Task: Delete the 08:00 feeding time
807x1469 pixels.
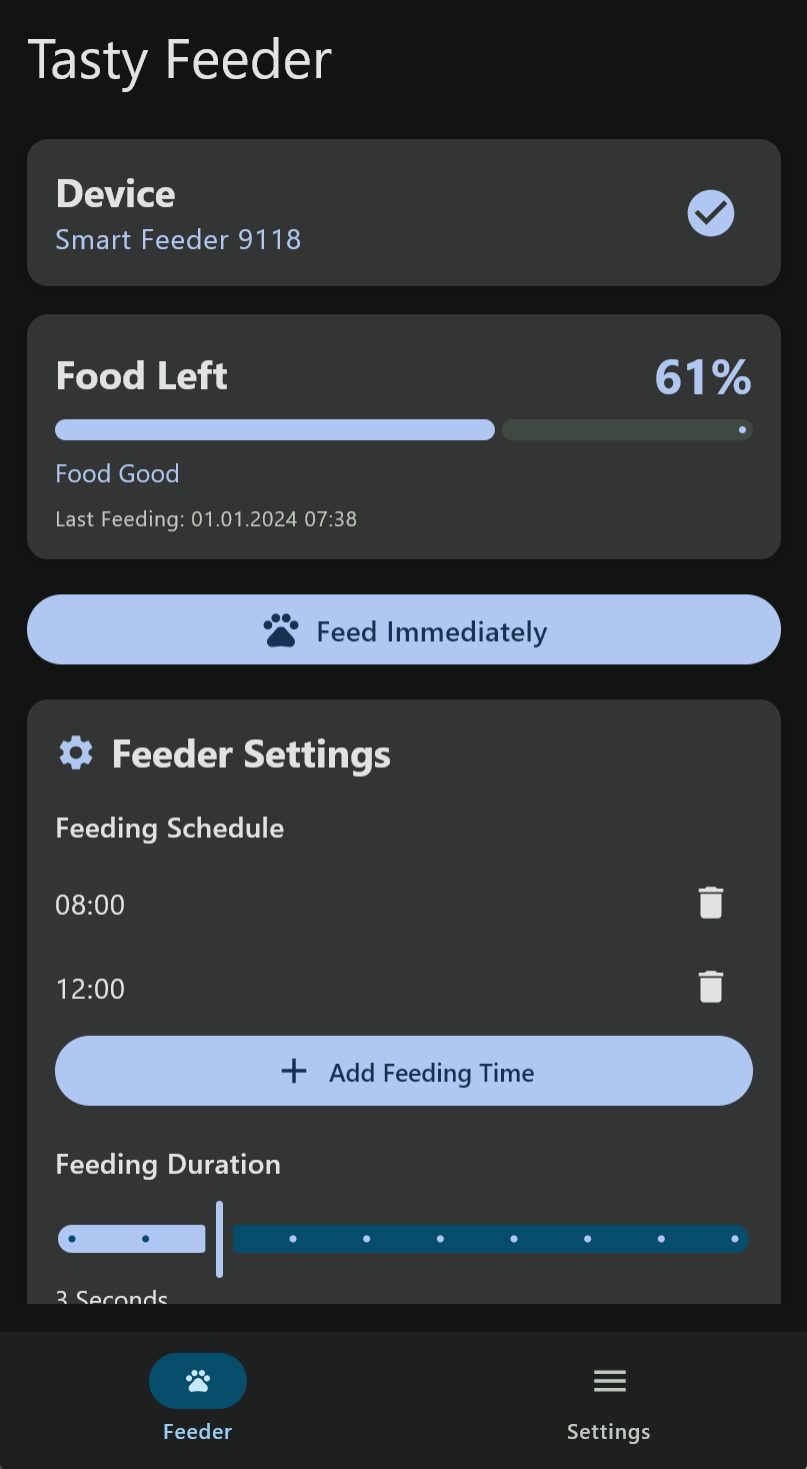Action: [710, 903]
